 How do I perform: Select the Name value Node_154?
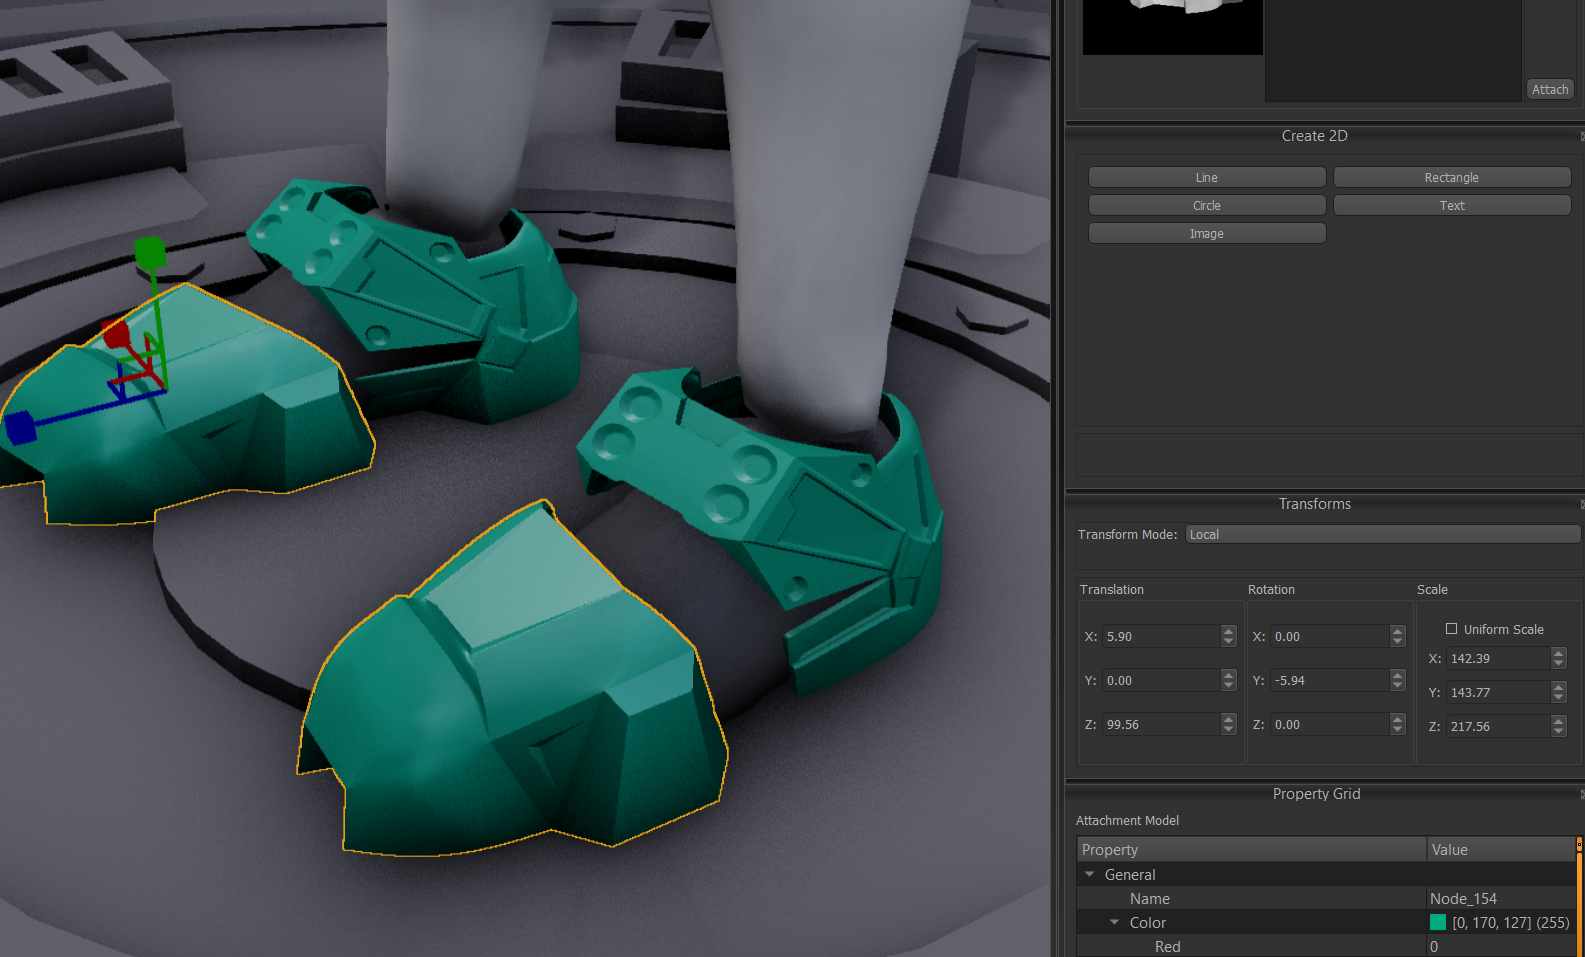tap(1463, 899)
